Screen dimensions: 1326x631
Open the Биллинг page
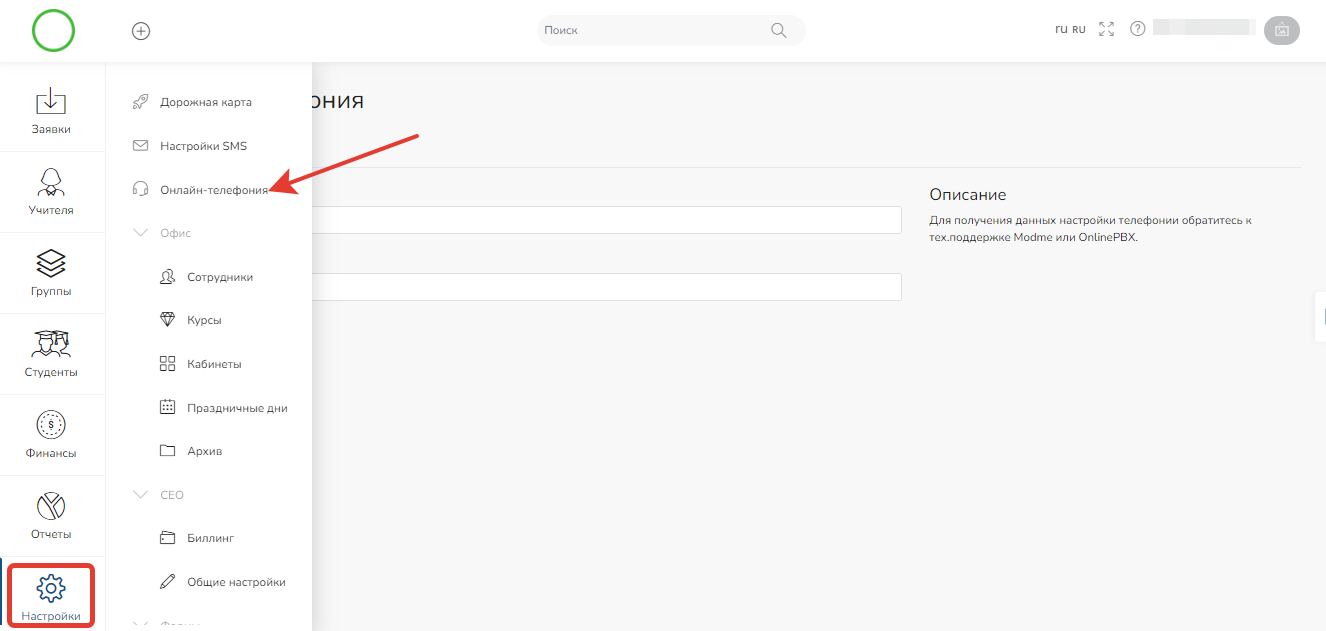click(210, 538)
